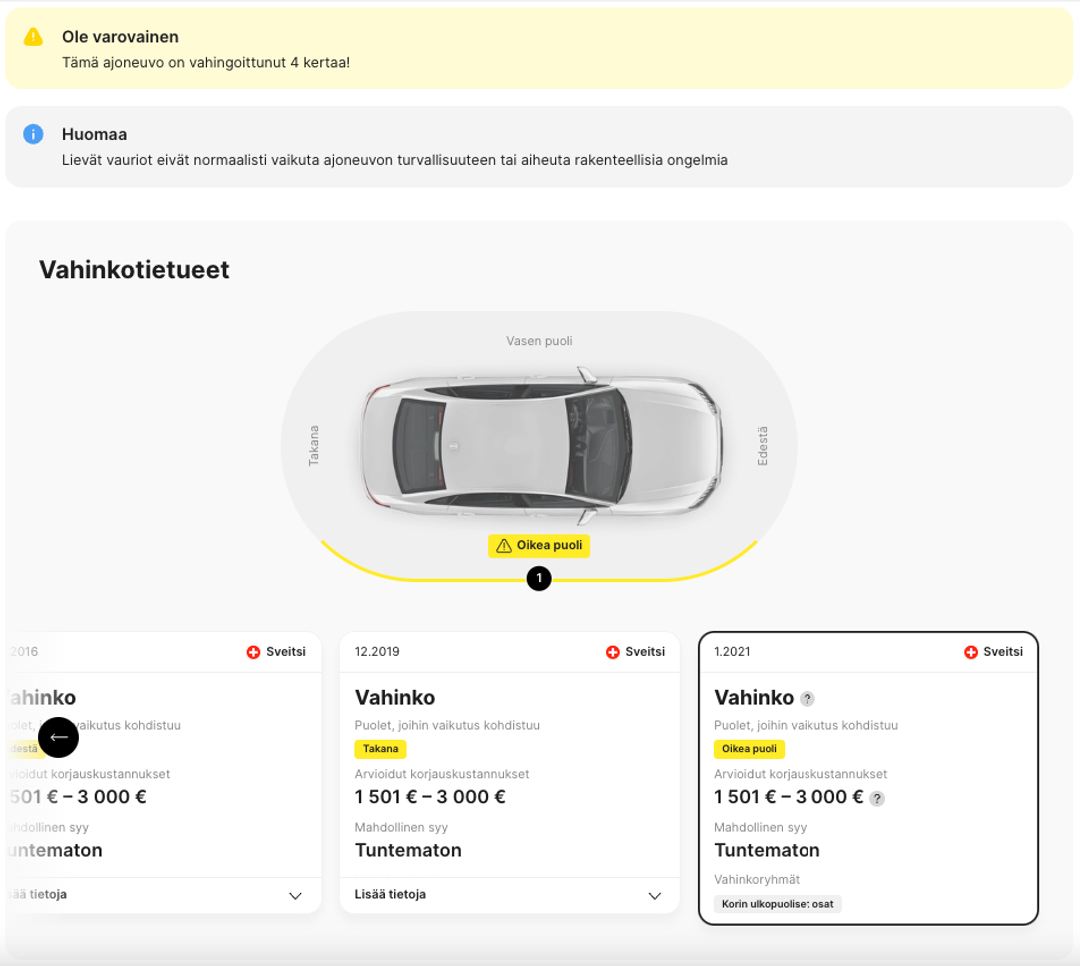Click the question mark next to the repair cost range
The image size is (1080, 966).
(x=877, y=798)
